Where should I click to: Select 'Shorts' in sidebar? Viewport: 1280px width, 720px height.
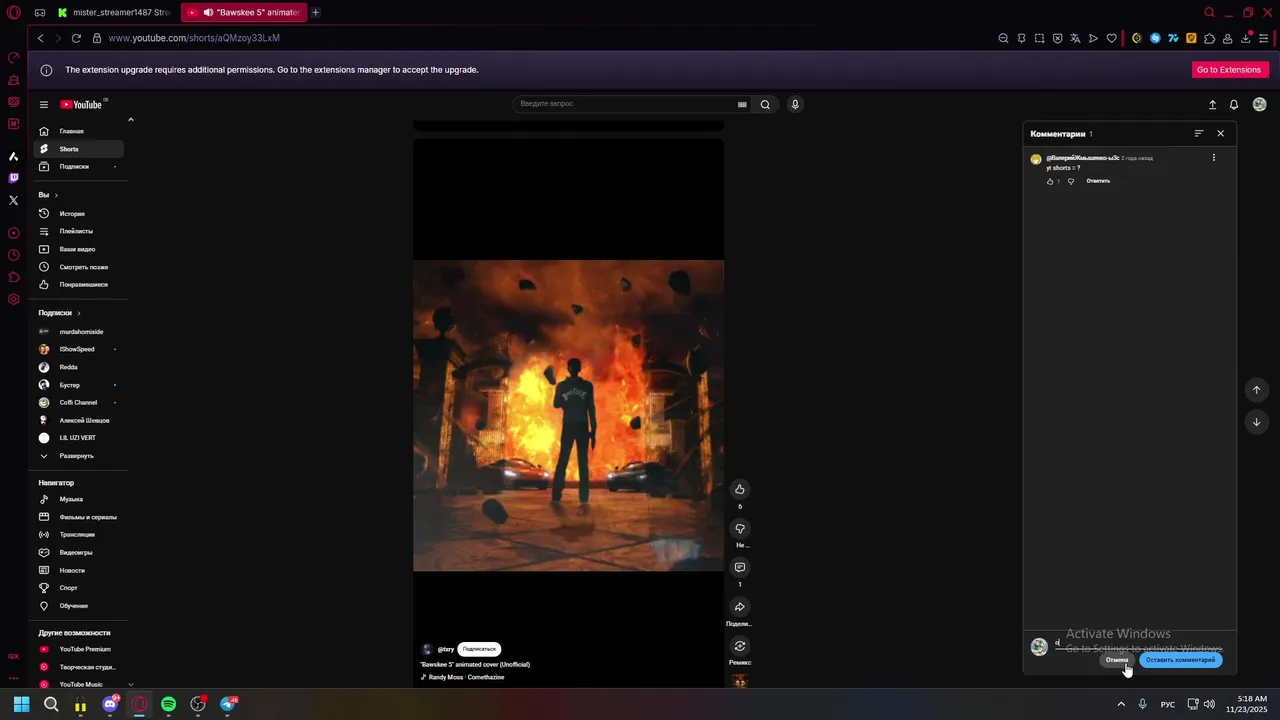pyautogui.click(x=78, y=149)
